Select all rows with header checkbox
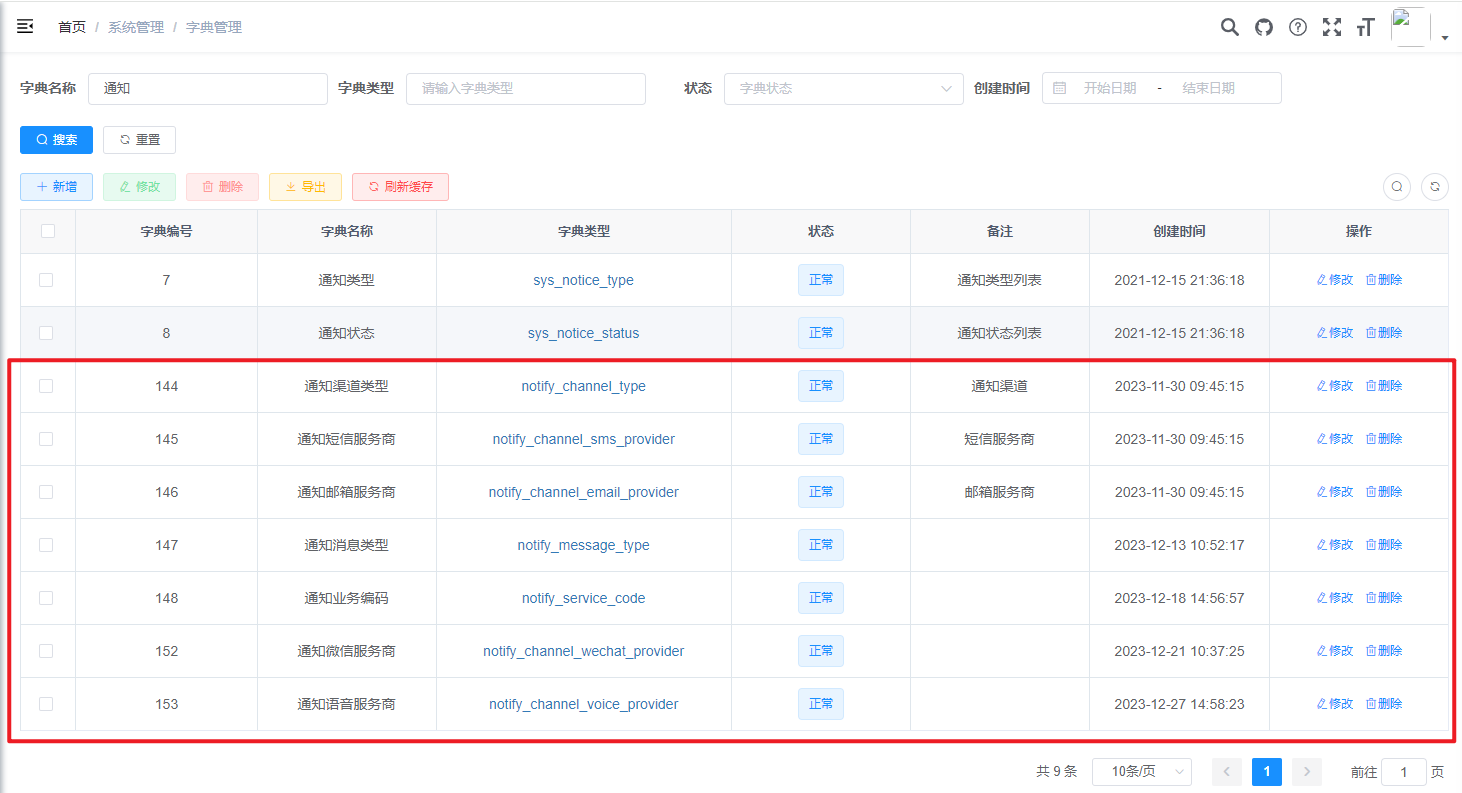This screenshot has width=1462, height=793. pos(47,231)
